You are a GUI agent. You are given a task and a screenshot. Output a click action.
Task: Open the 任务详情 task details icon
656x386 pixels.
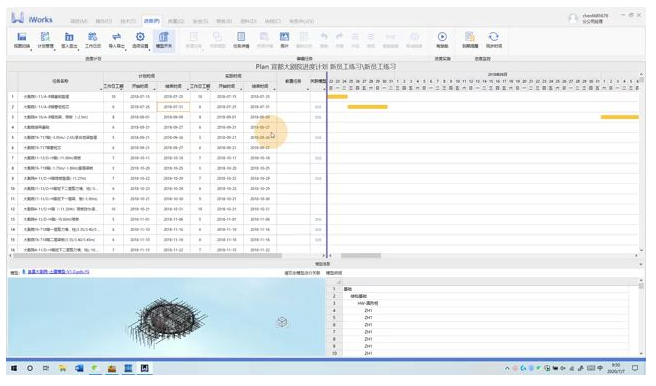pyautogui.click(x=241, y=40)
